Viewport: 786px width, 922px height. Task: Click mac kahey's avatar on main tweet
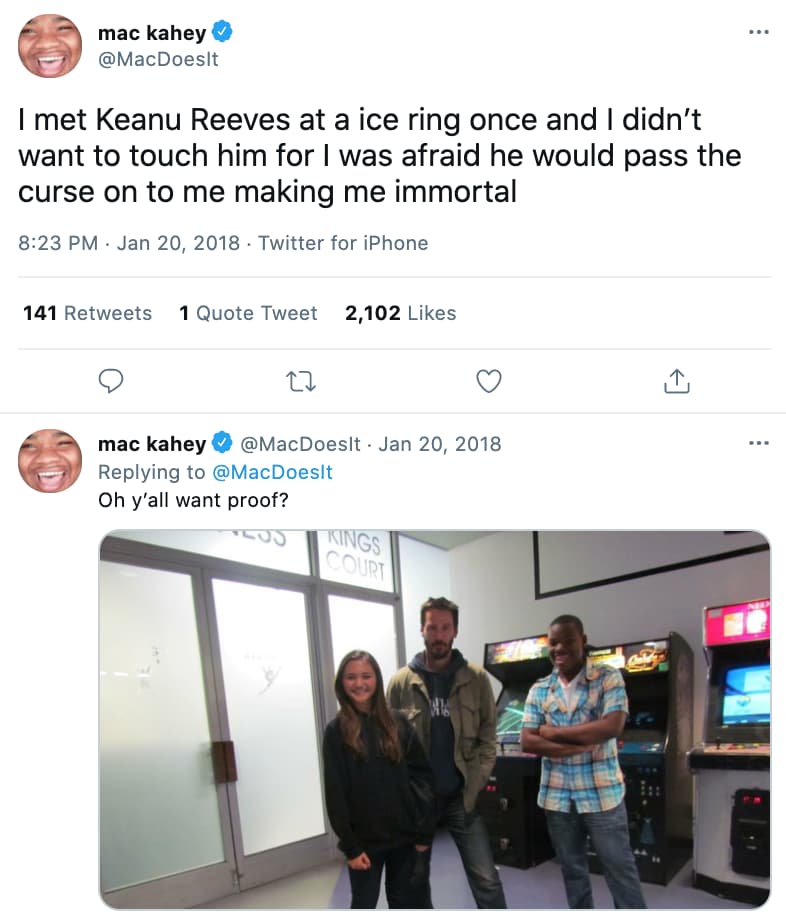coord(50,46)
